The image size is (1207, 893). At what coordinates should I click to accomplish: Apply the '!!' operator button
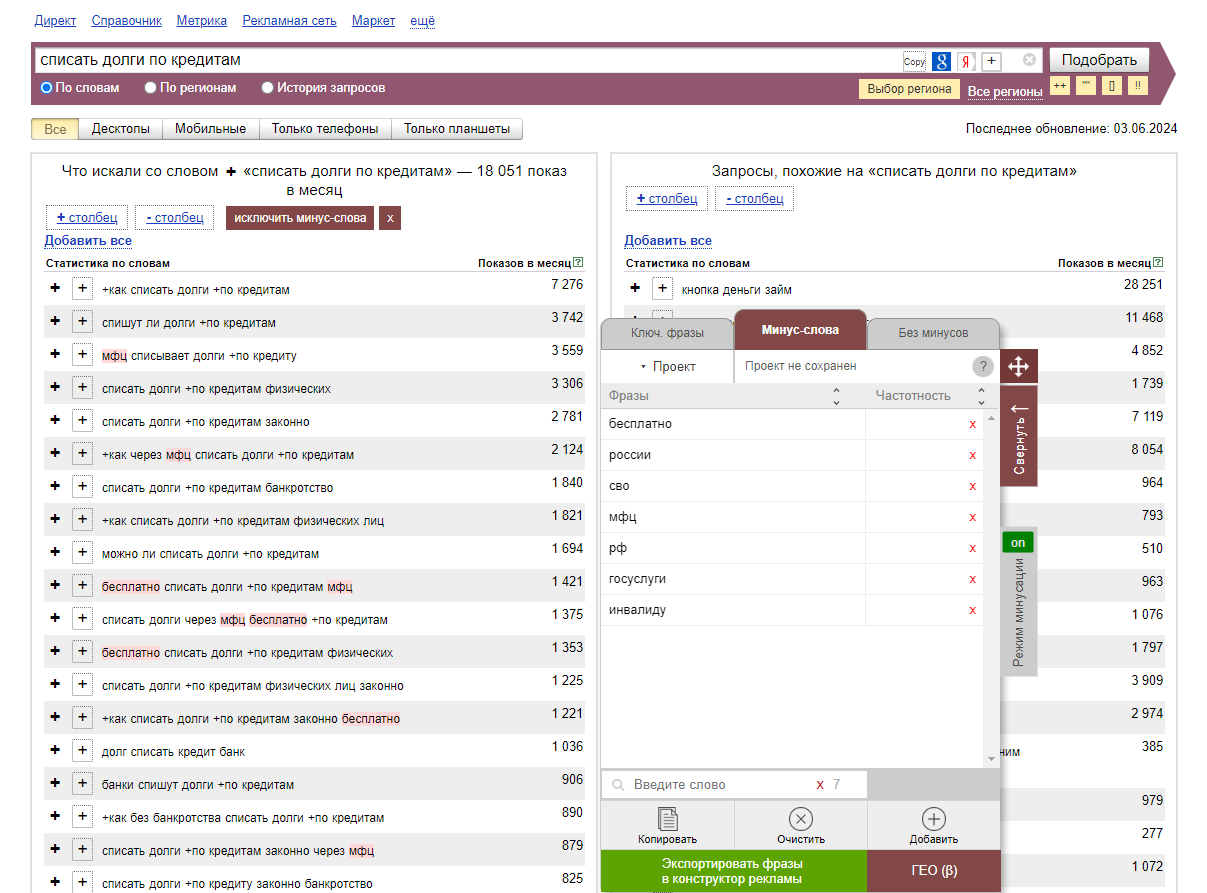coord(1138,86)
